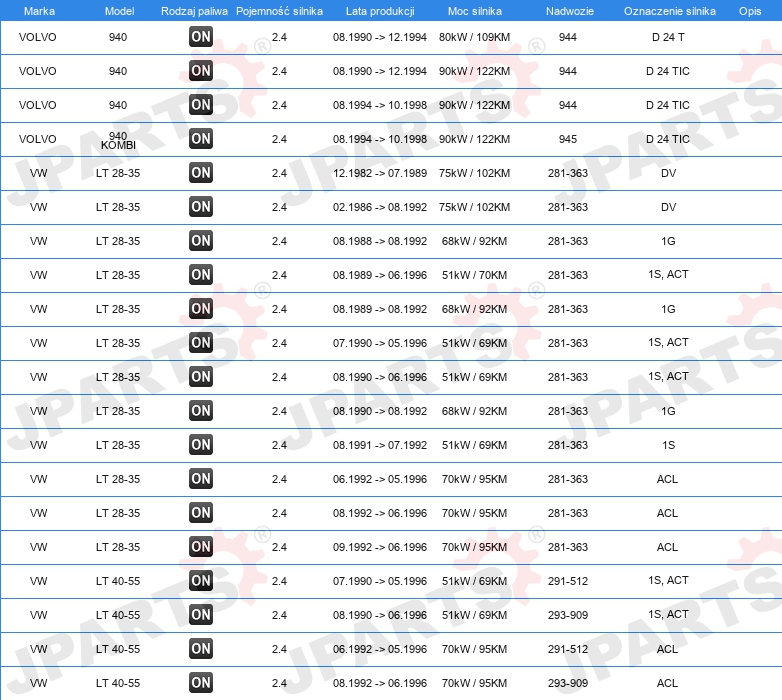Click ON badge in LT 40-55 08.1992 row

(x=201, y=683)
